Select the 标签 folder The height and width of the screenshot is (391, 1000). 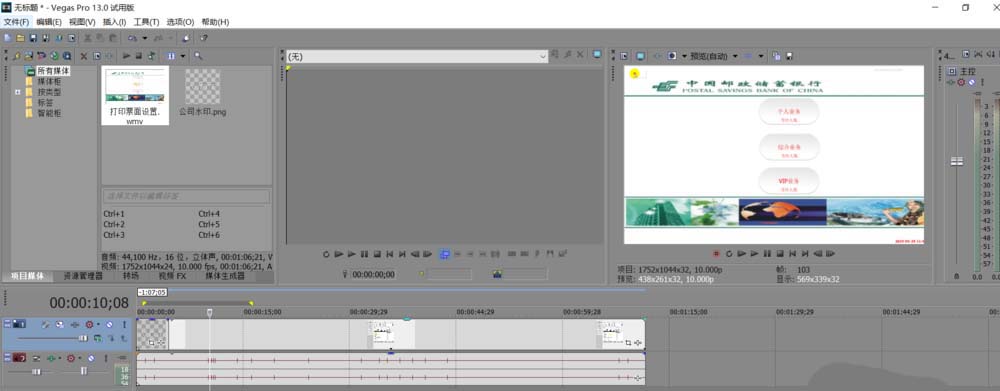[45, 103]
